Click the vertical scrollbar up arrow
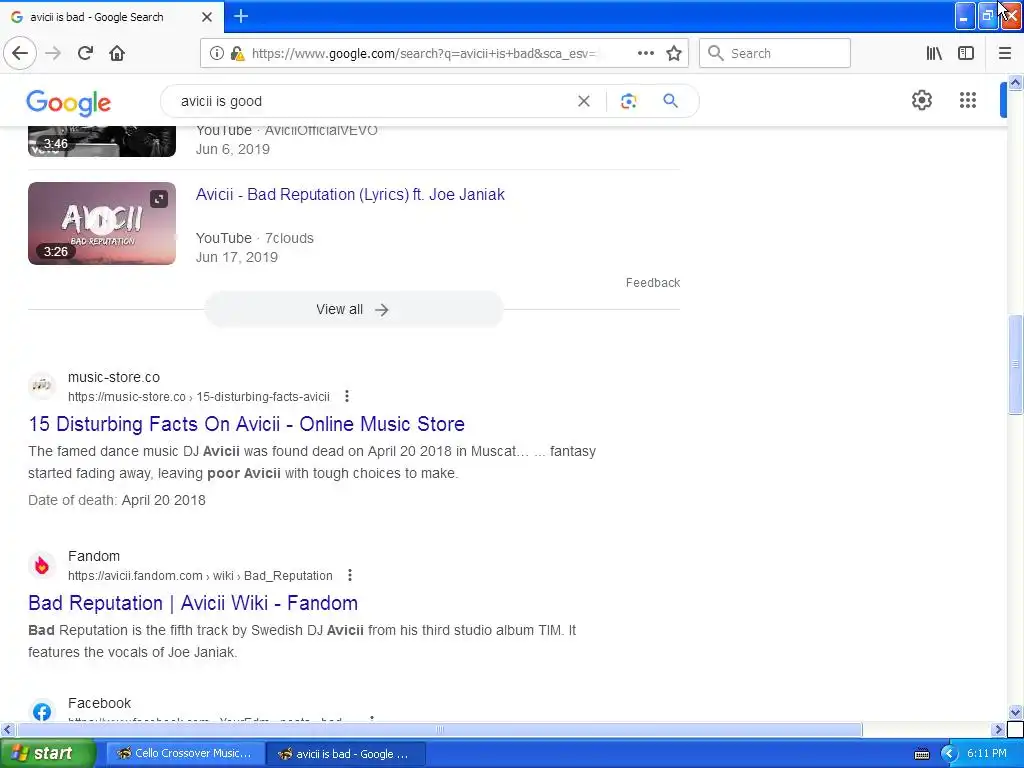 (1015, 82)
